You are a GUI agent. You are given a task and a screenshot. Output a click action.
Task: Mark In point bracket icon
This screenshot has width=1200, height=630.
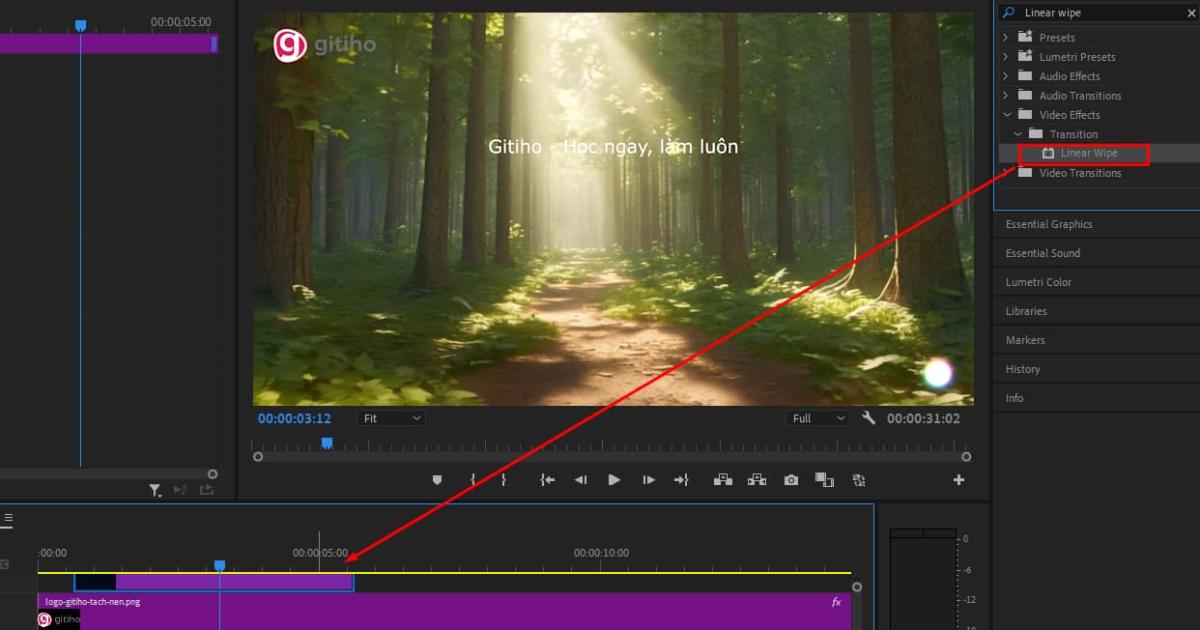coord(472,480)
